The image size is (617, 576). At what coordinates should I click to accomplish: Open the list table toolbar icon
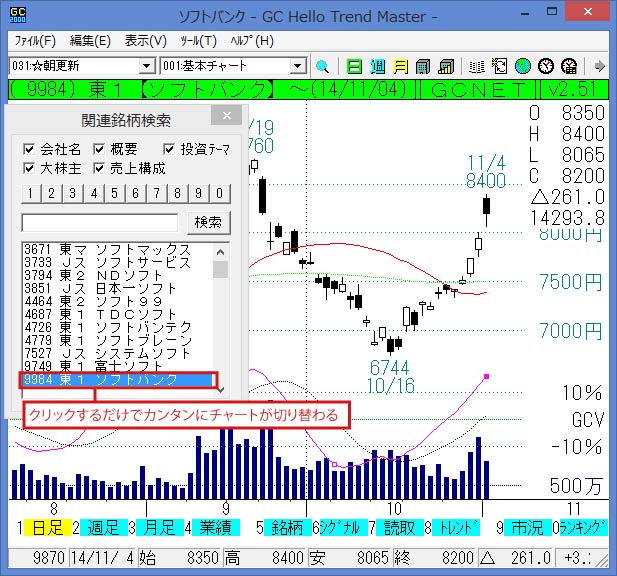[x=477, y=66]
